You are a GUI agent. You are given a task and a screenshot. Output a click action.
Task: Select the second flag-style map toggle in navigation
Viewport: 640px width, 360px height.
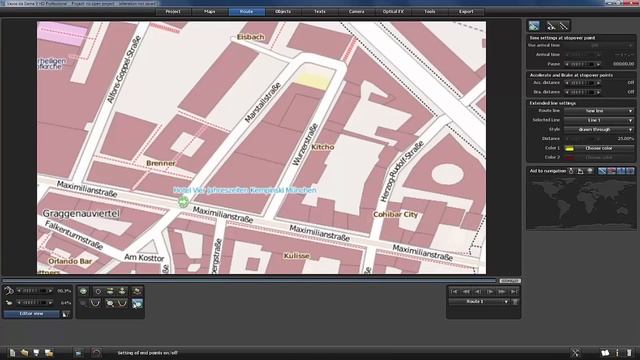click(611, 171)
